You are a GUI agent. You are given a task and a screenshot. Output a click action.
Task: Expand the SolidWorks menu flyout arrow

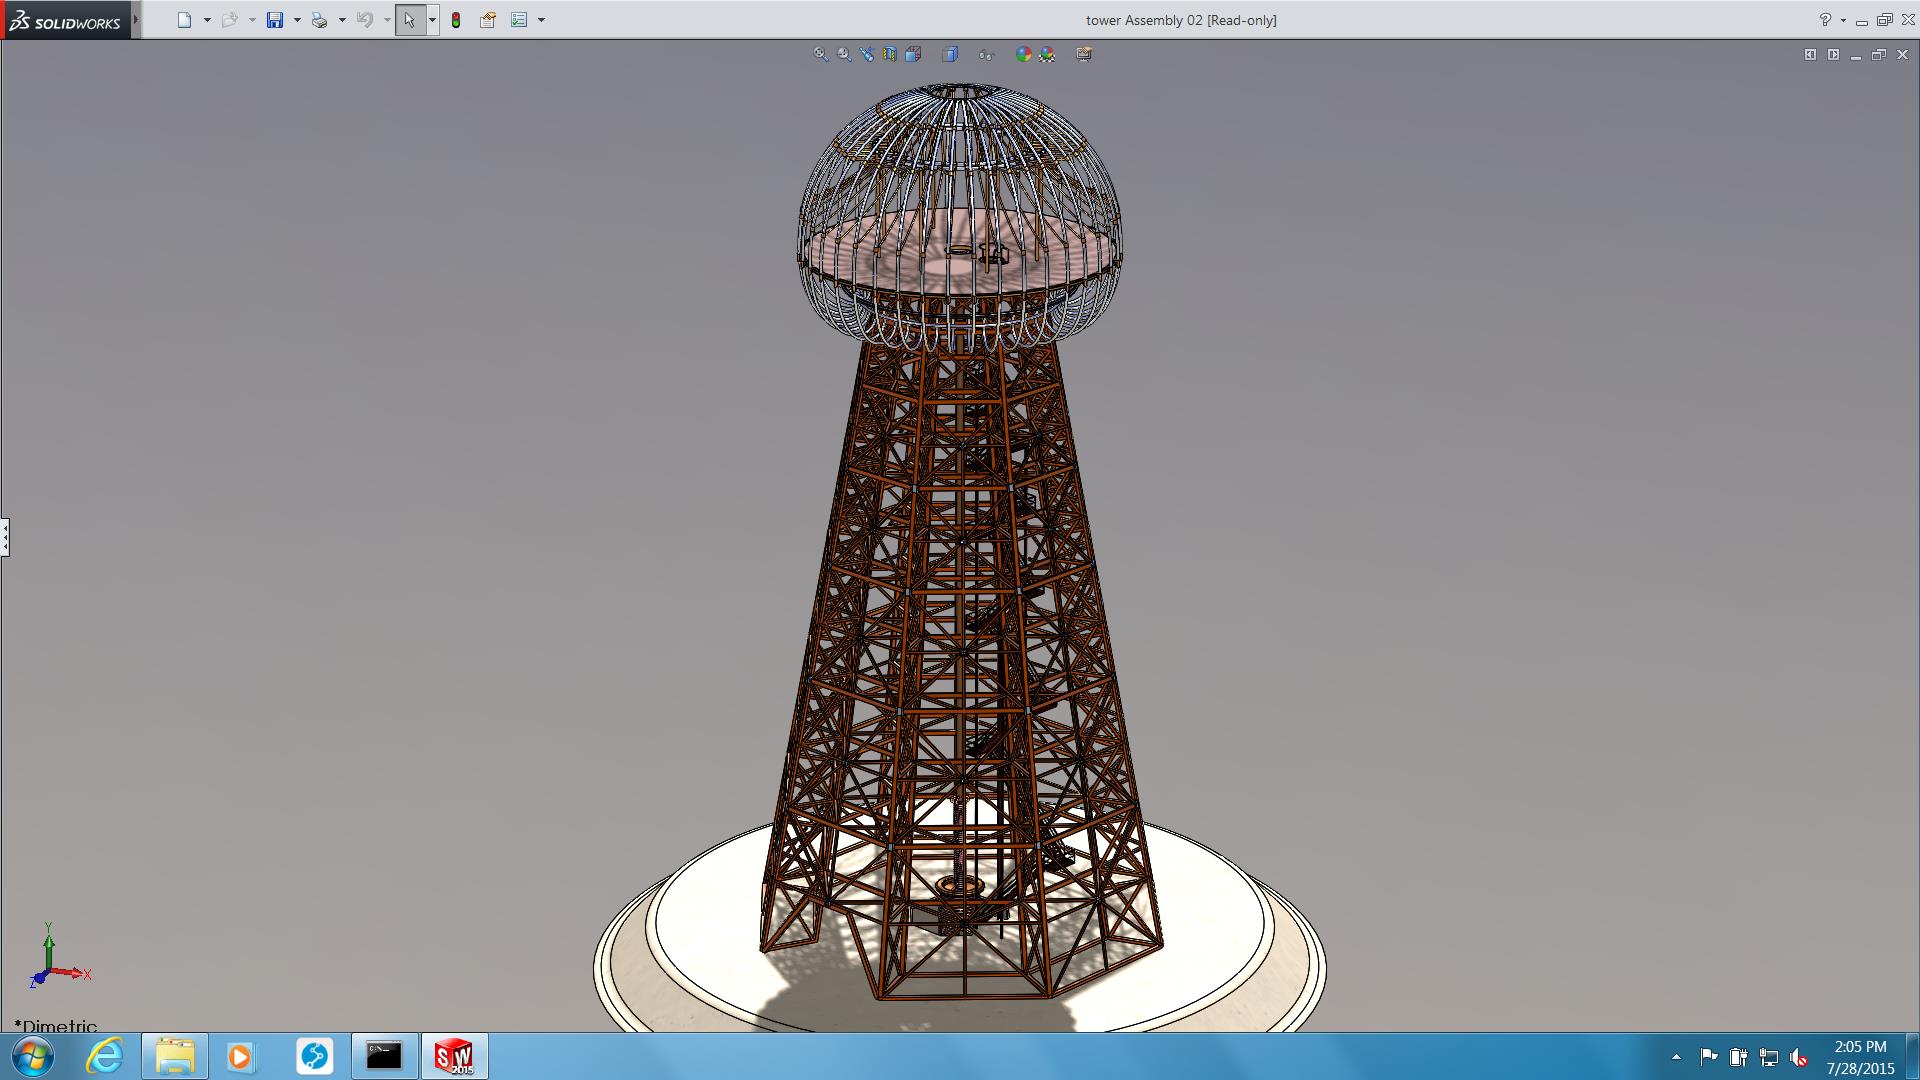click(136, 20)
